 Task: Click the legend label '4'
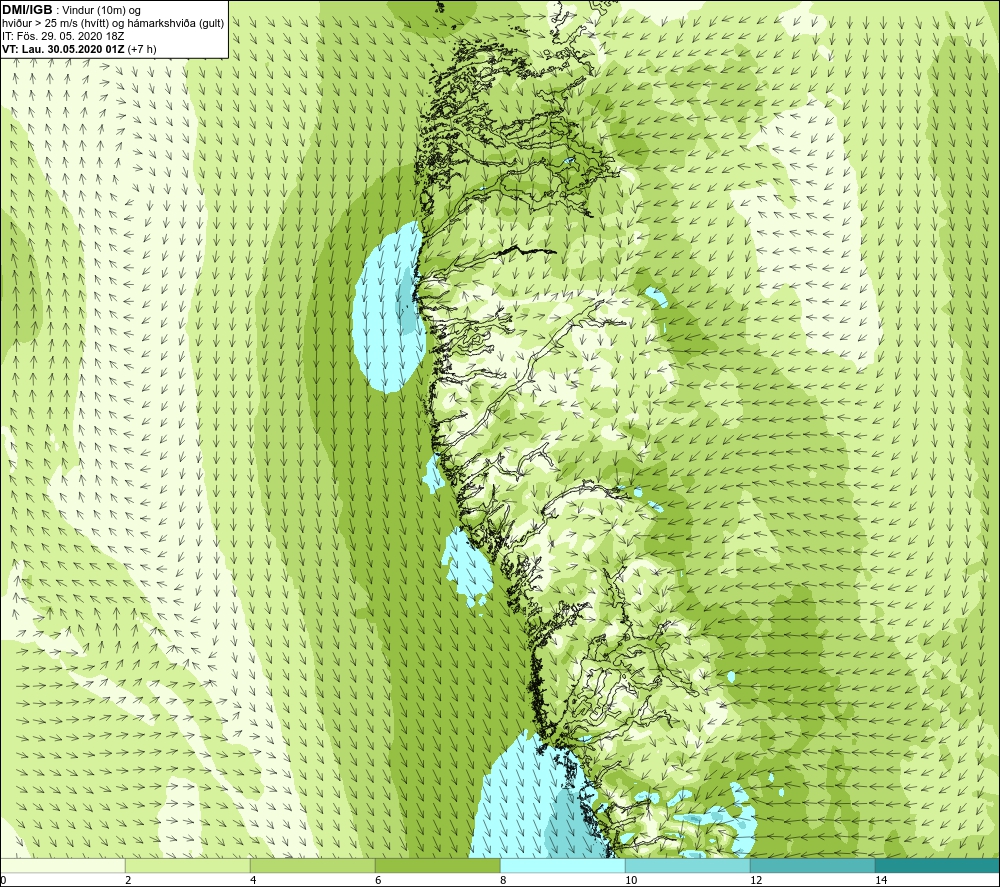tap(253, 880)
